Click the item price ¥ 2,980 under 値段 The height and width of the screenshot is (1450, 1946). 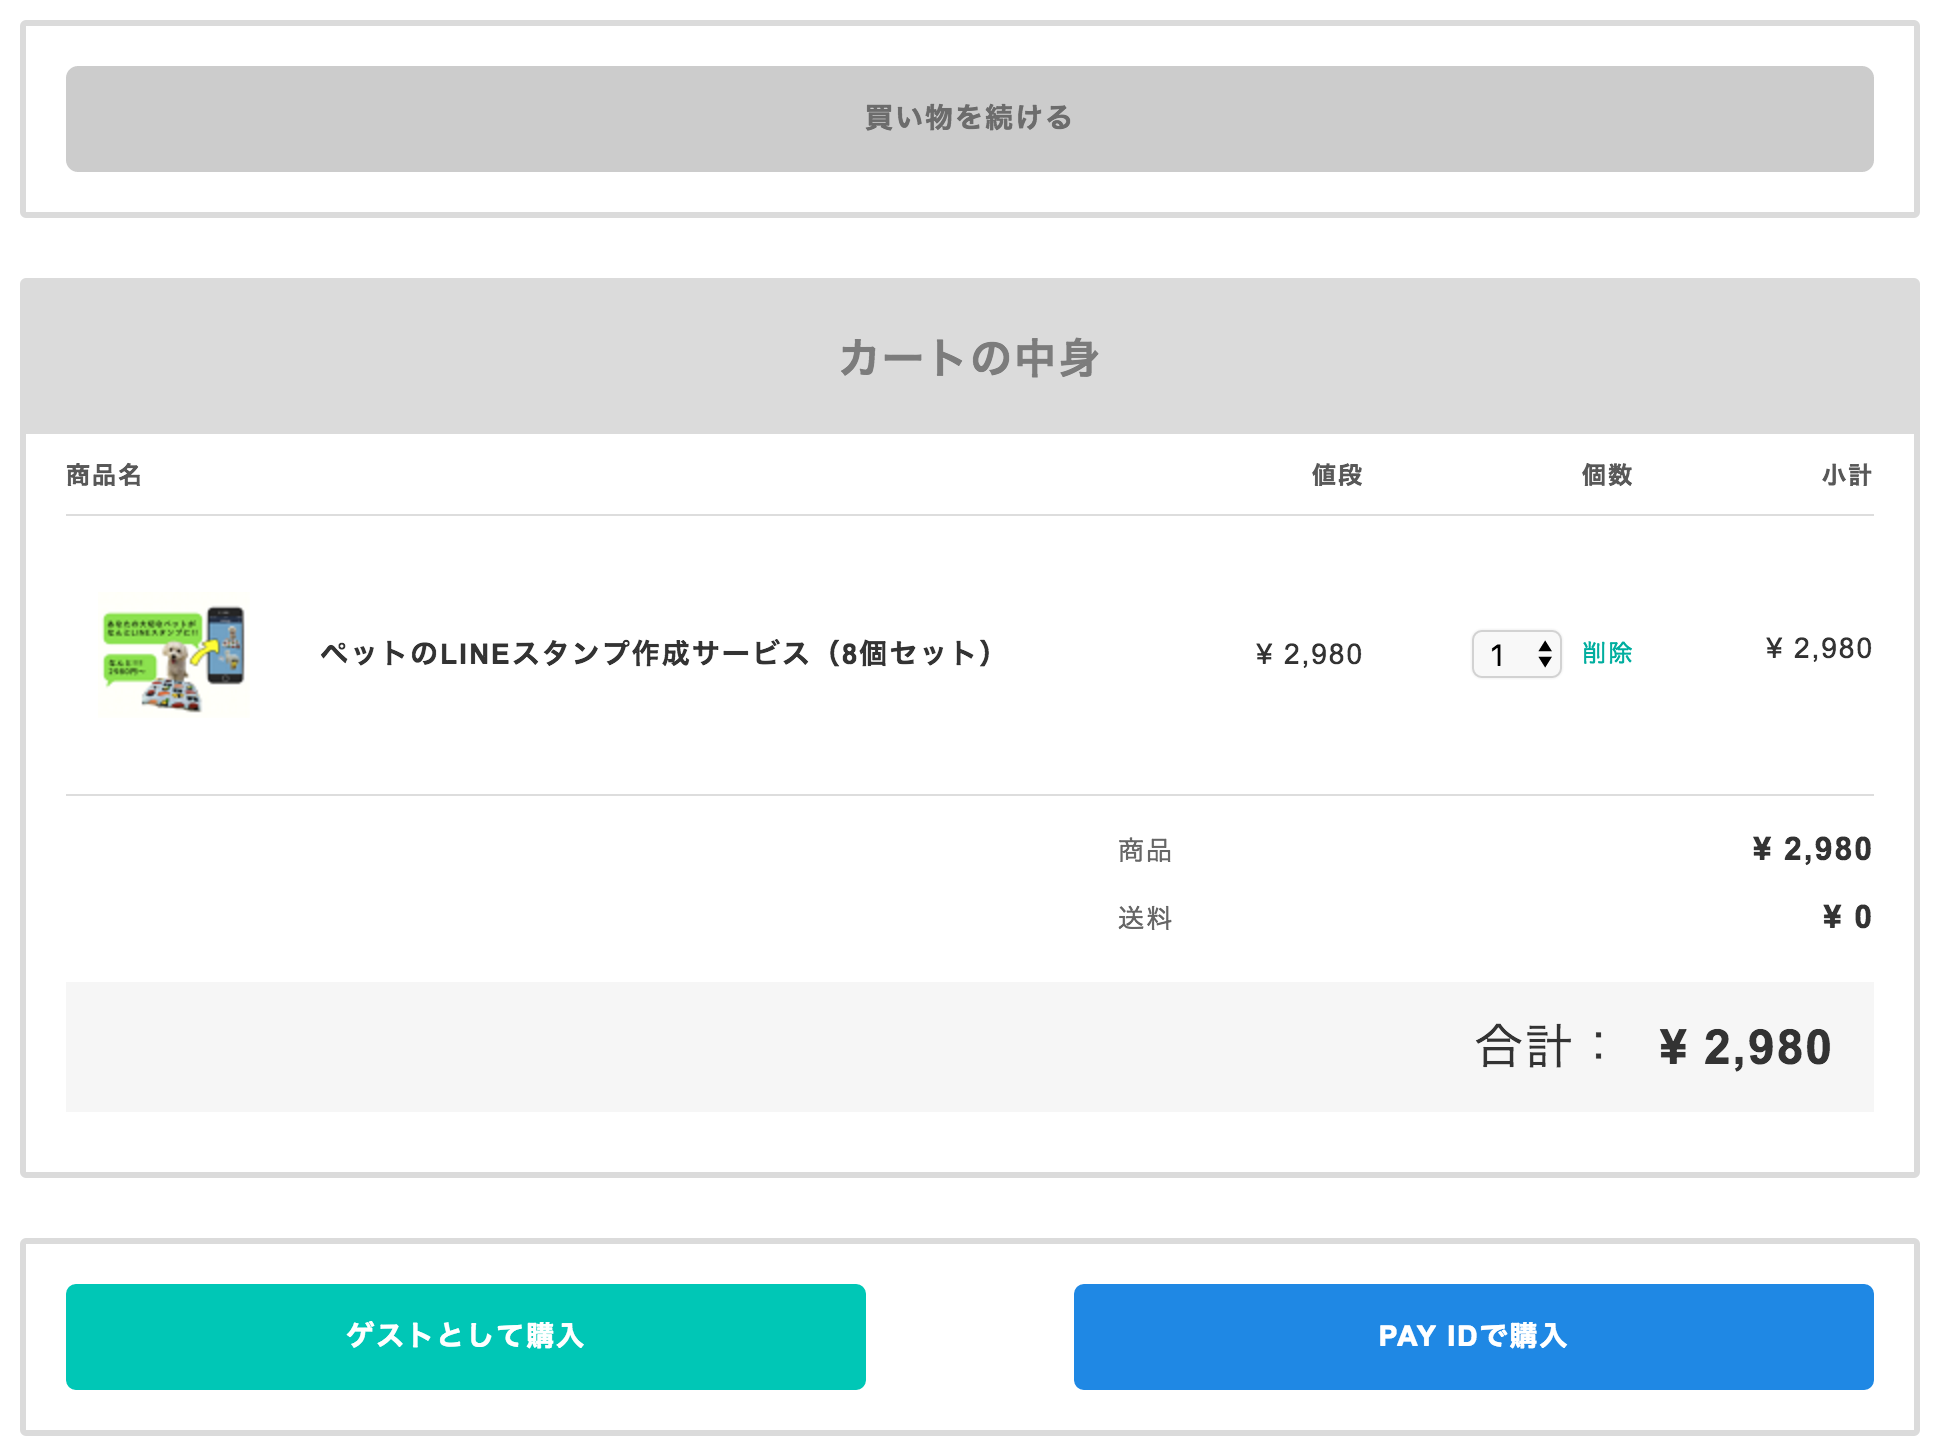point(1309,654)
